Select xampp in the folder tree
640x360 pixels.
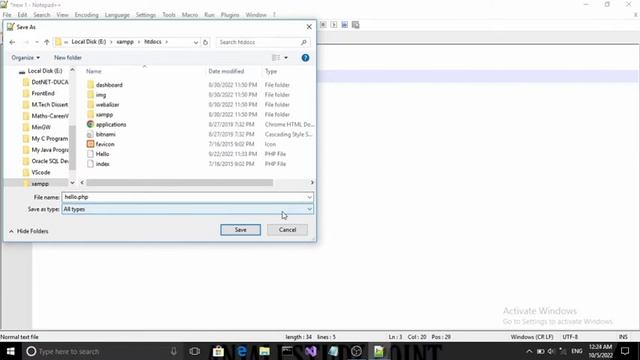coord(40,184)
